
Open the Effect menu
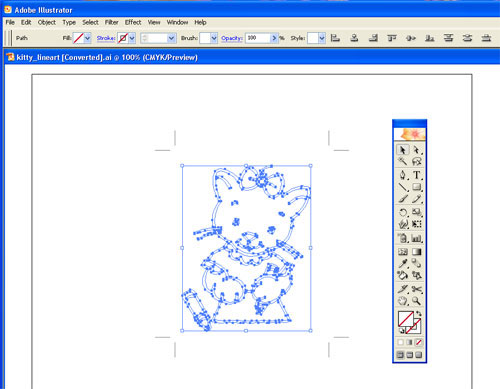[x=133, y=22]
